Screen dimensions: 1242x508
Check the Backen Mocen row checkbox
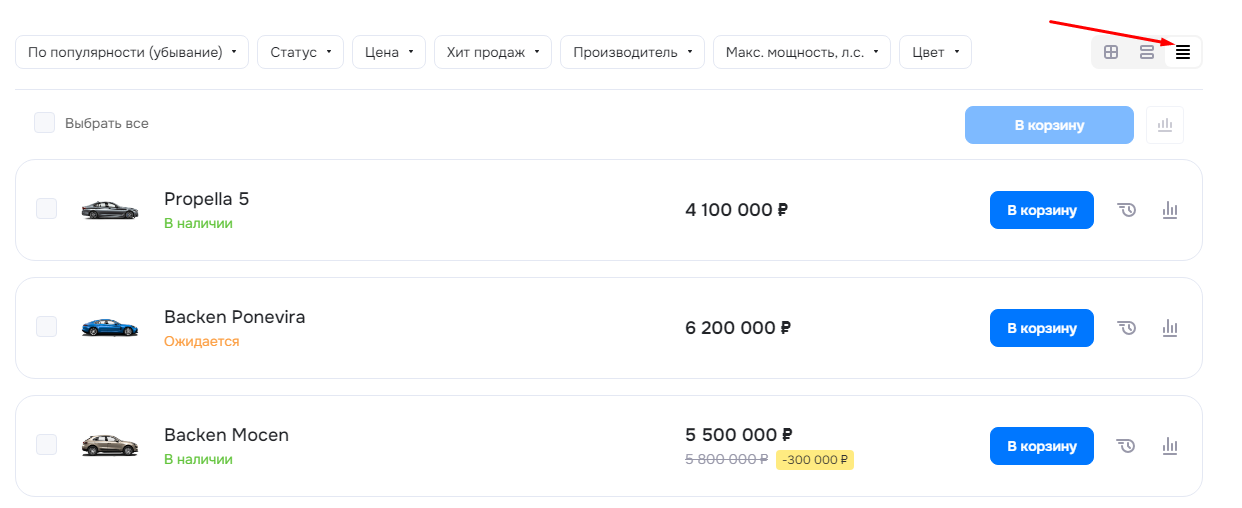coord(46,444)
